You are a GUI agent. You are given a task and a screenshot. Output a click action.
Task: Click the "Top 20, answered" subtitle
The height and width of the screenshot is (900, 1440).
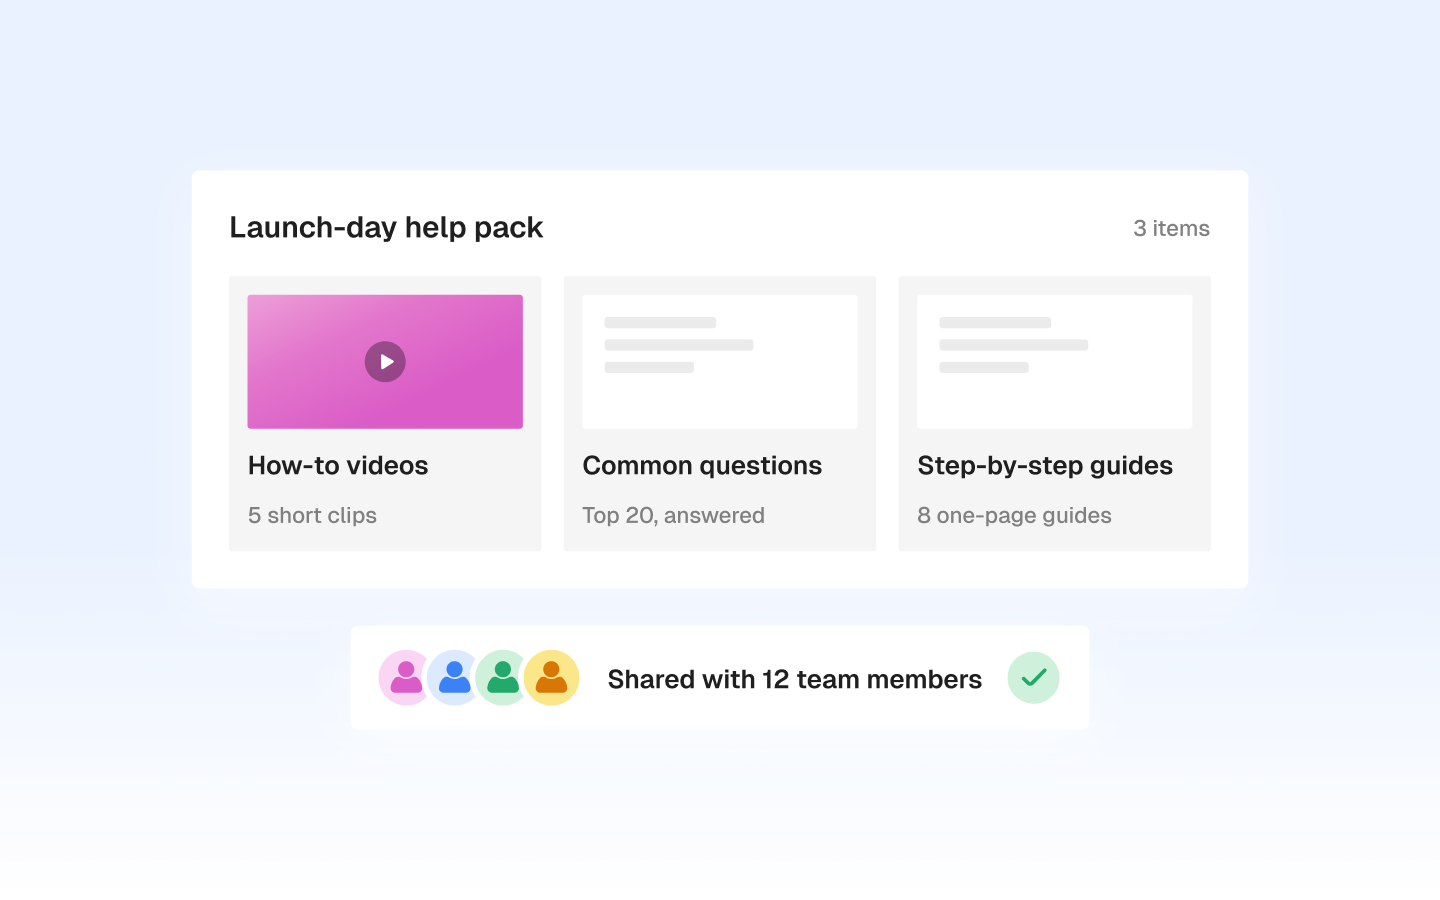click(674, 516)
